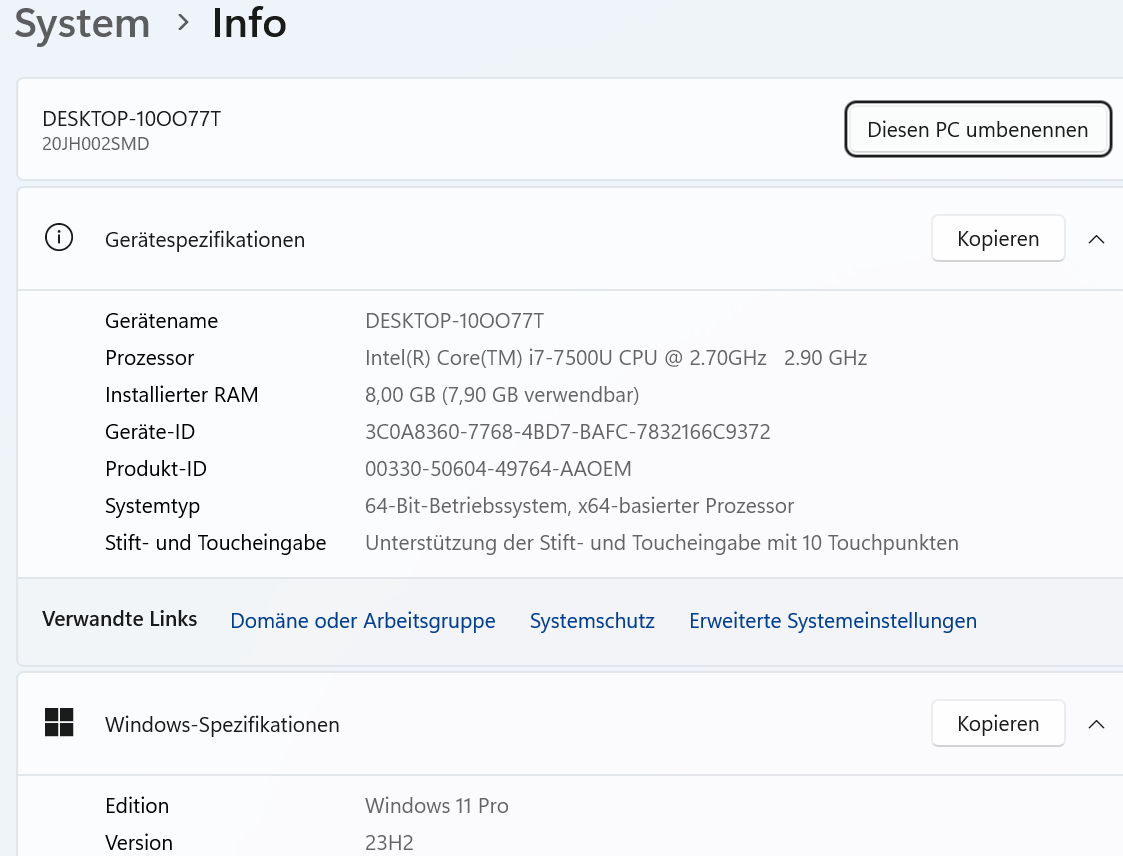Open the Systemschutz link
This screenshot has height=856, width=1123.
click(x=592, y=620)
